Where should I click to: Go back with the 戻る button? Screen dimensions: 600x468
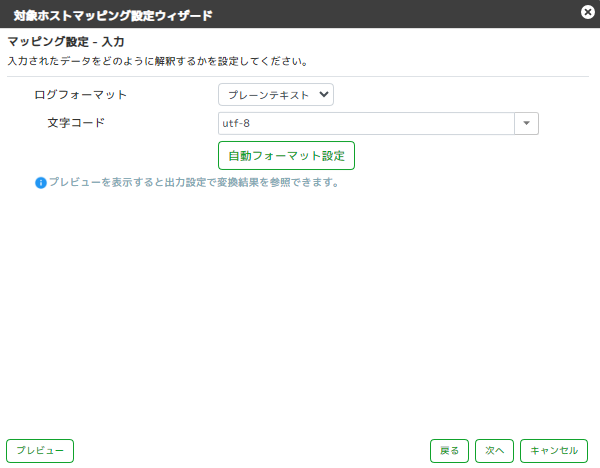[x=449, y=451]
